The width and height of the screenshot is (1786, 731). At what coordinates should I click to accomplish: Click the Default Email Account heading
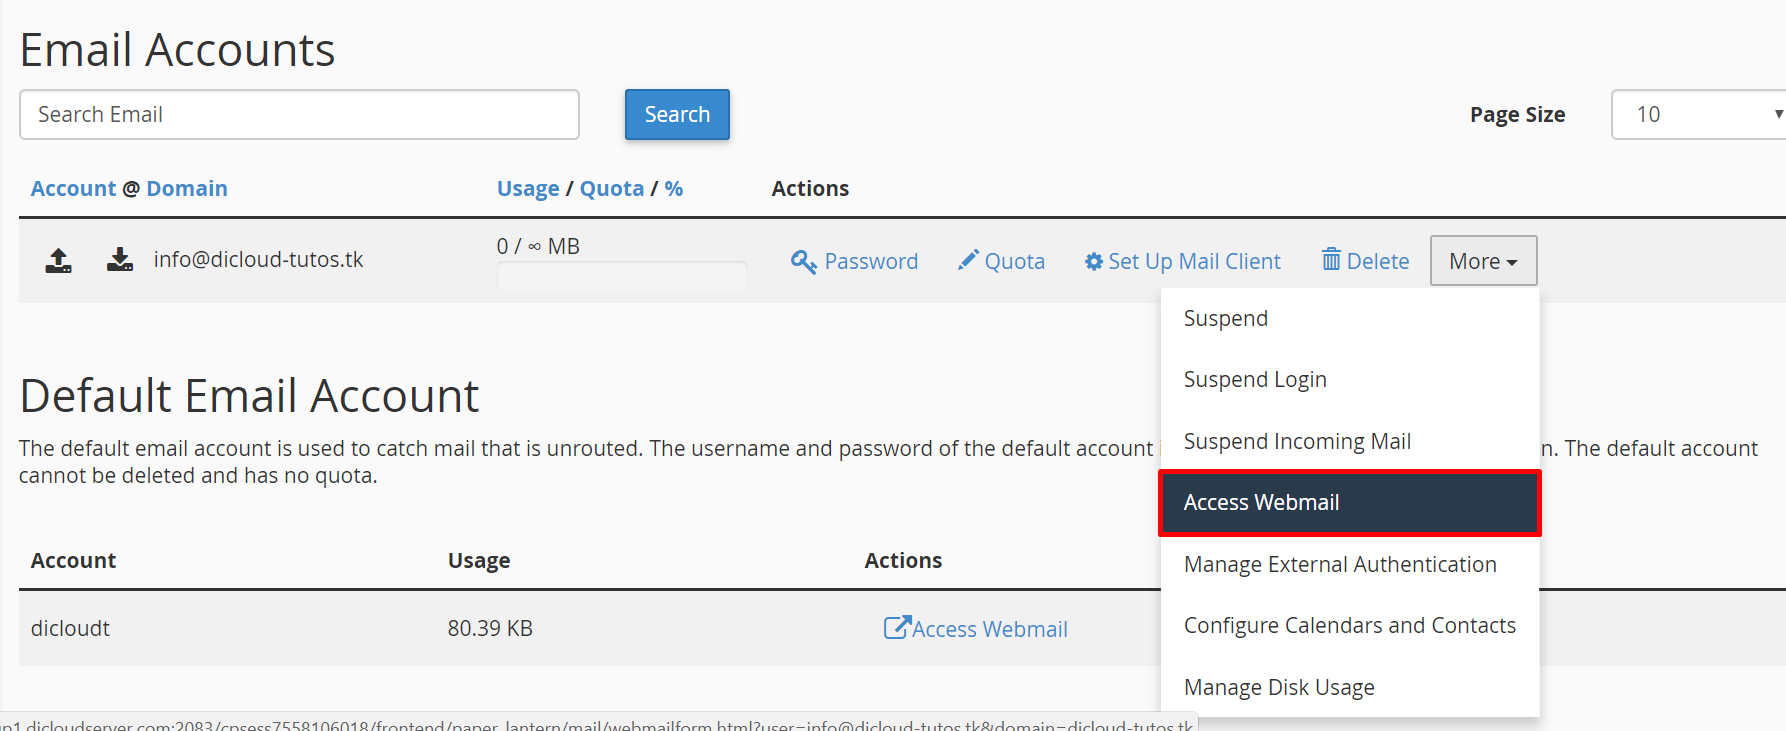point(249,396)
